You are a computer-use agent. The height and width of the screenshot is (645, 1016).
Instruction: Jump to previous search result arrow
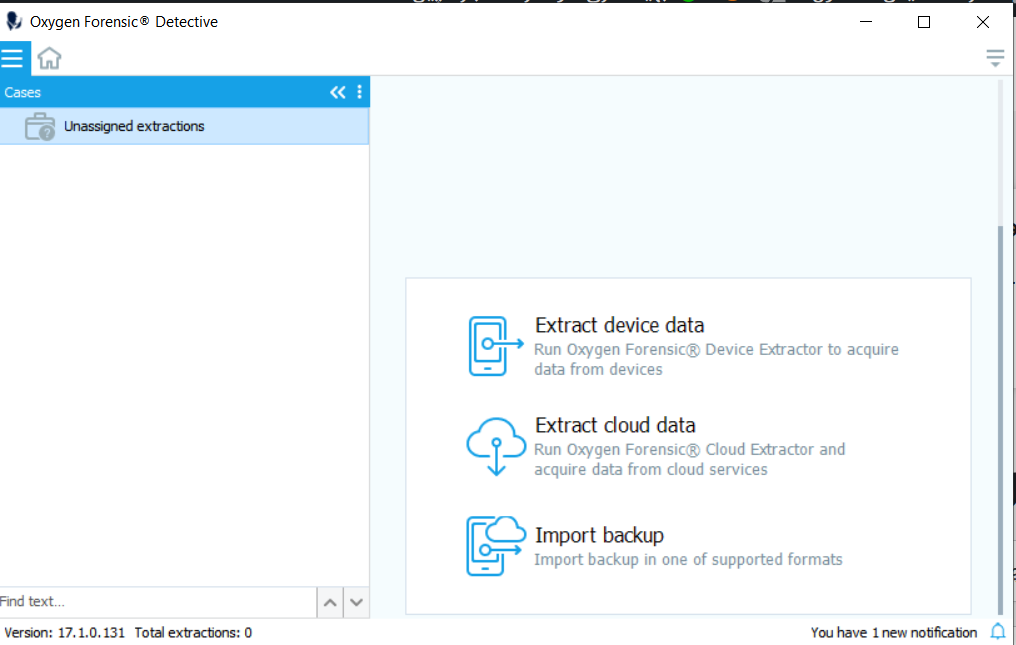point(330,602)
